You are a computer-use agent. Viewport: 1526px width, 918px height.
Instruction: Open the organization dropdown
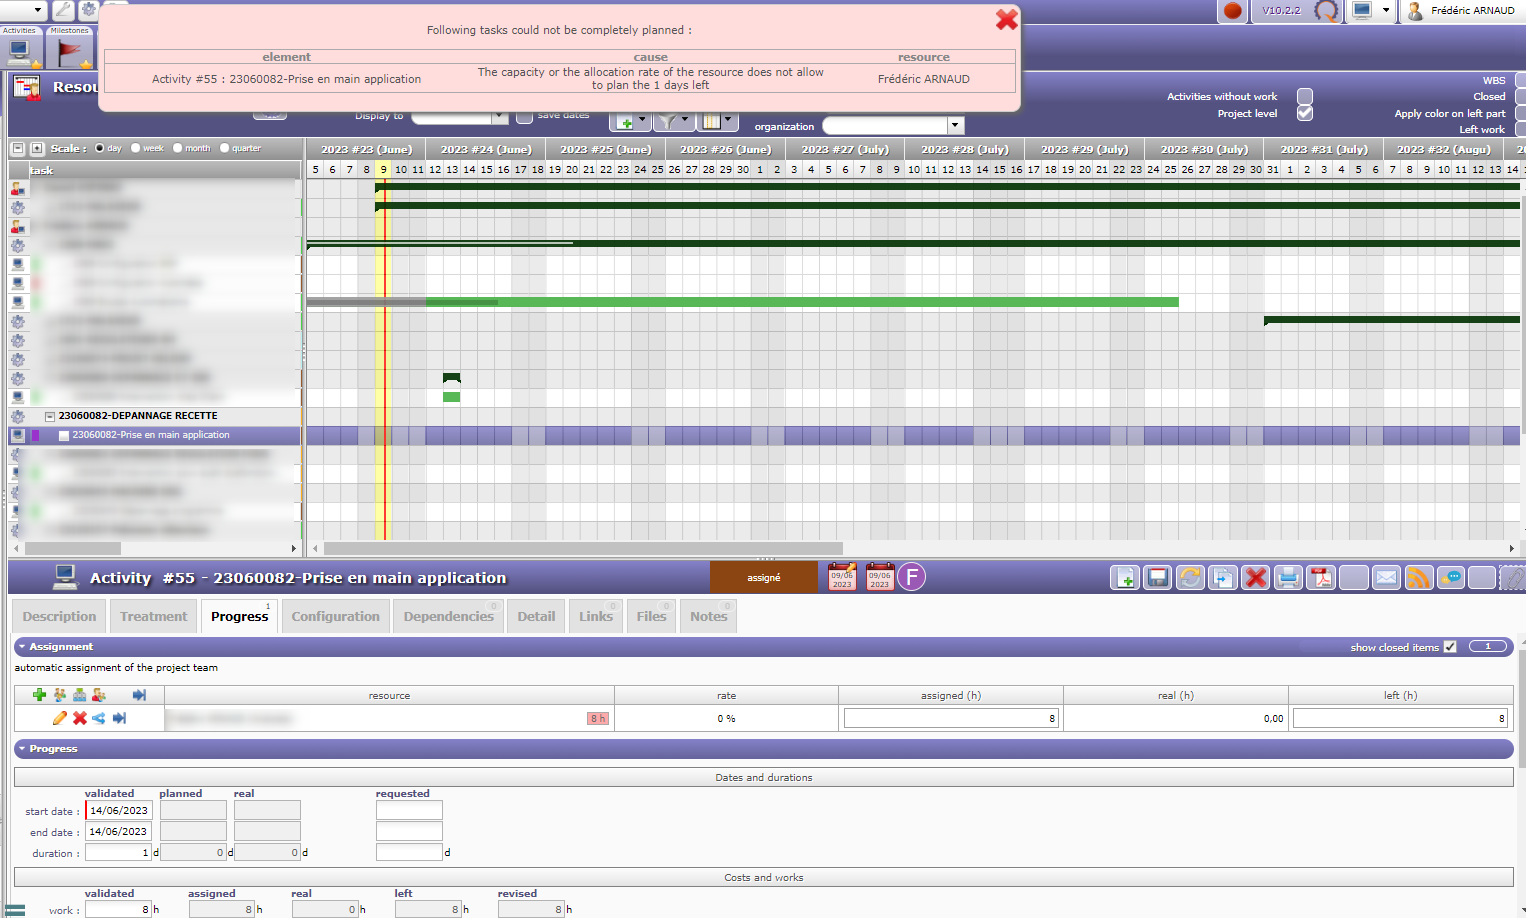point(955,126)
